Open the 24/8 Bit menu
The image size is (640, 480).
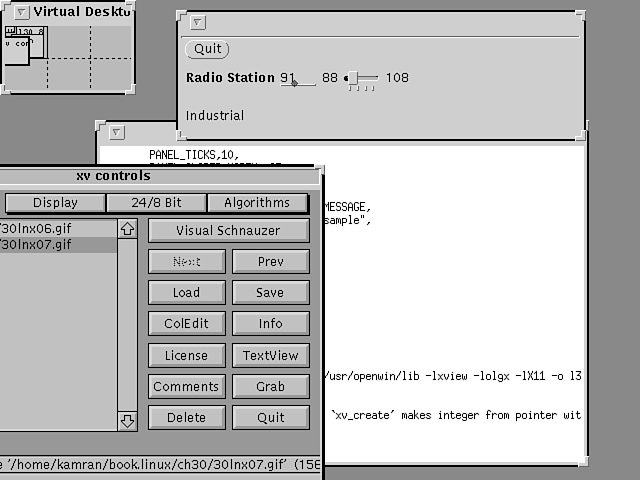click(x=157, y=203)
